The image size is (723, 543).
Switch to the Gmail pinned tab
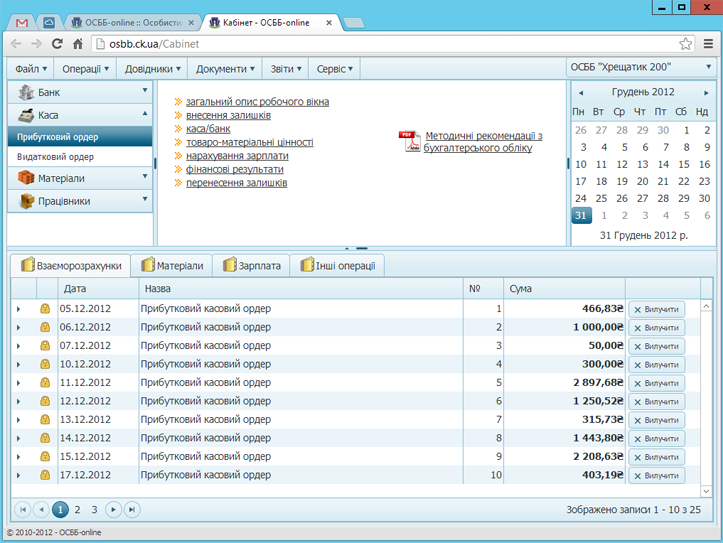[22, 21]
